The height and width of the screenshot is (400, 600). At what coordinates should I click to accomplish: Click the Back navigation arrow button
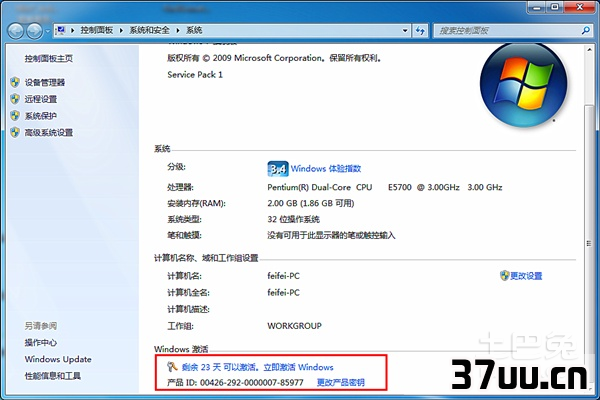(x=16, y=31)
